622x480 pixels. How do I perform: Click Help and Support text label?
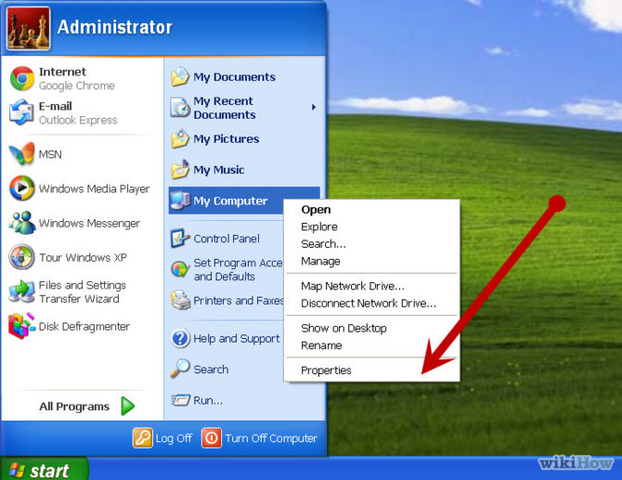pos(236,339)
